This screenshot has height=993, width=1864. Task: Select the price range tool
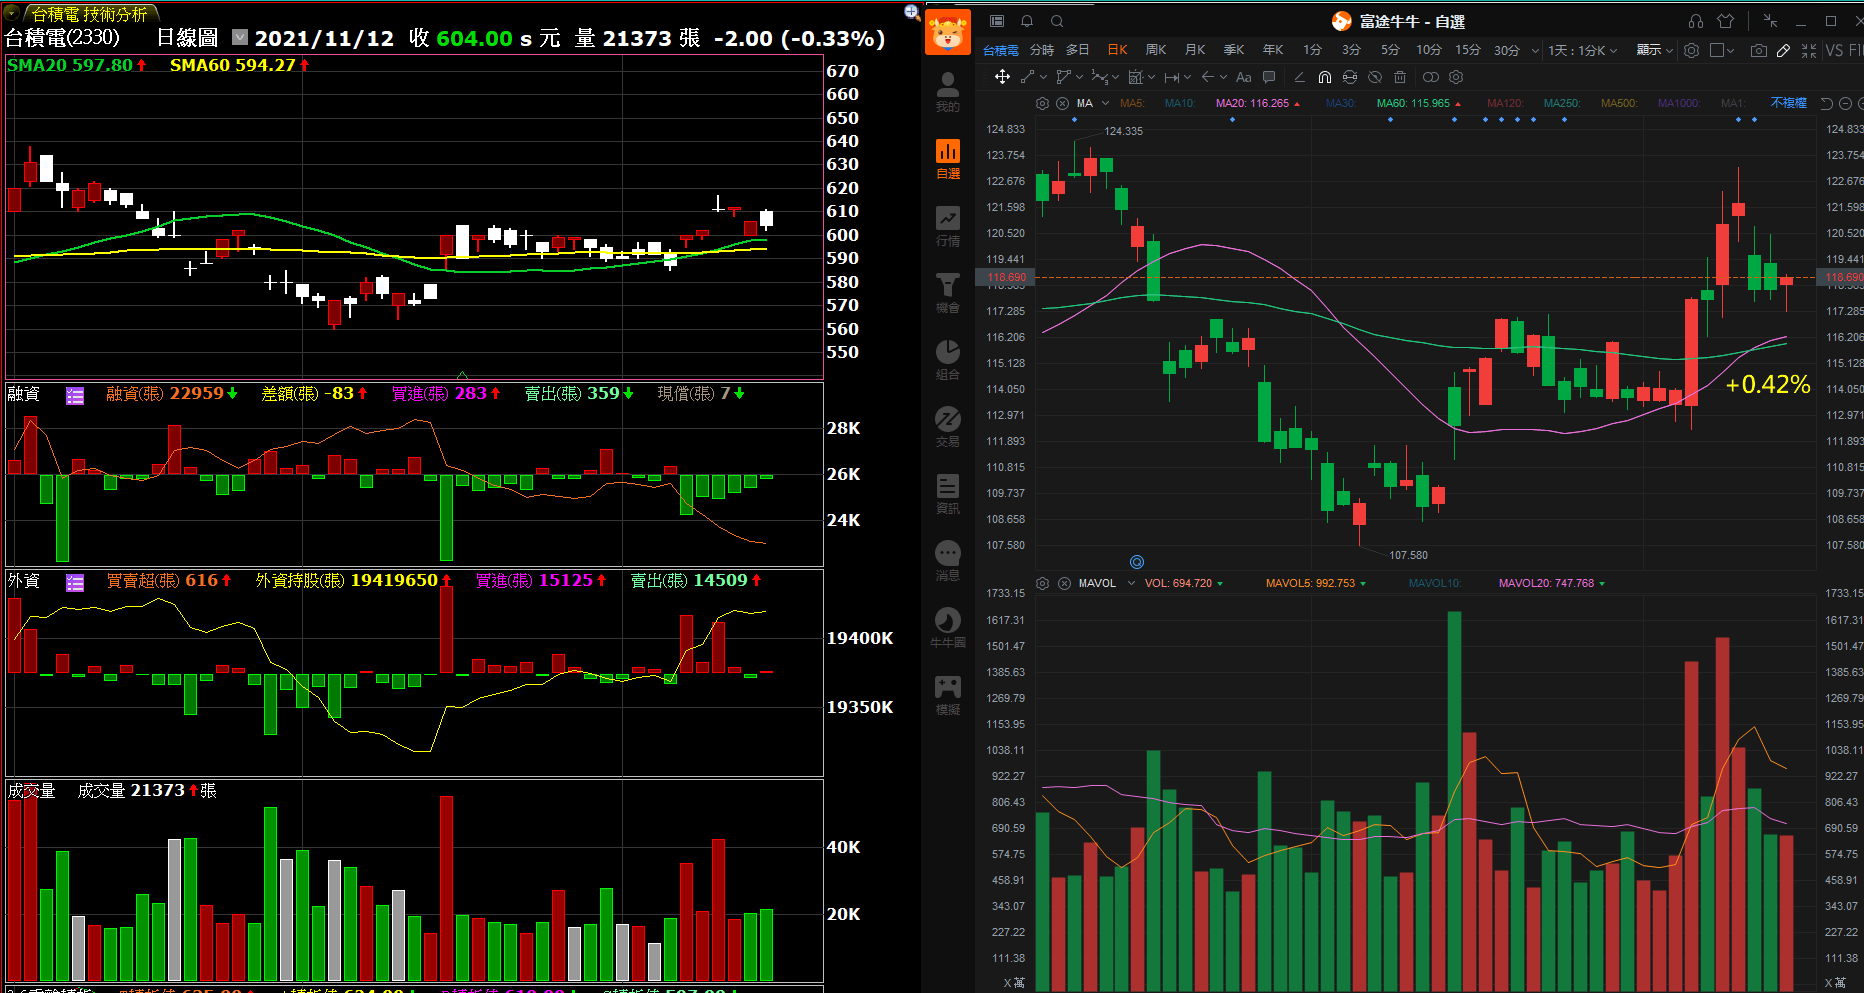(1172, 77)
